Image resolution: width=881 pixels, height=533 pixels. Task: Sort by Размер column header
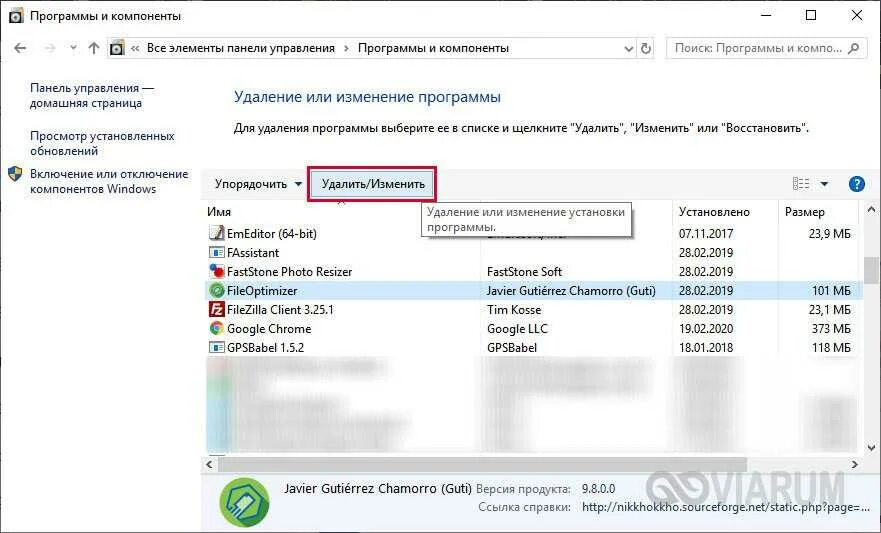pyautogui.click(x=805, y=212)
